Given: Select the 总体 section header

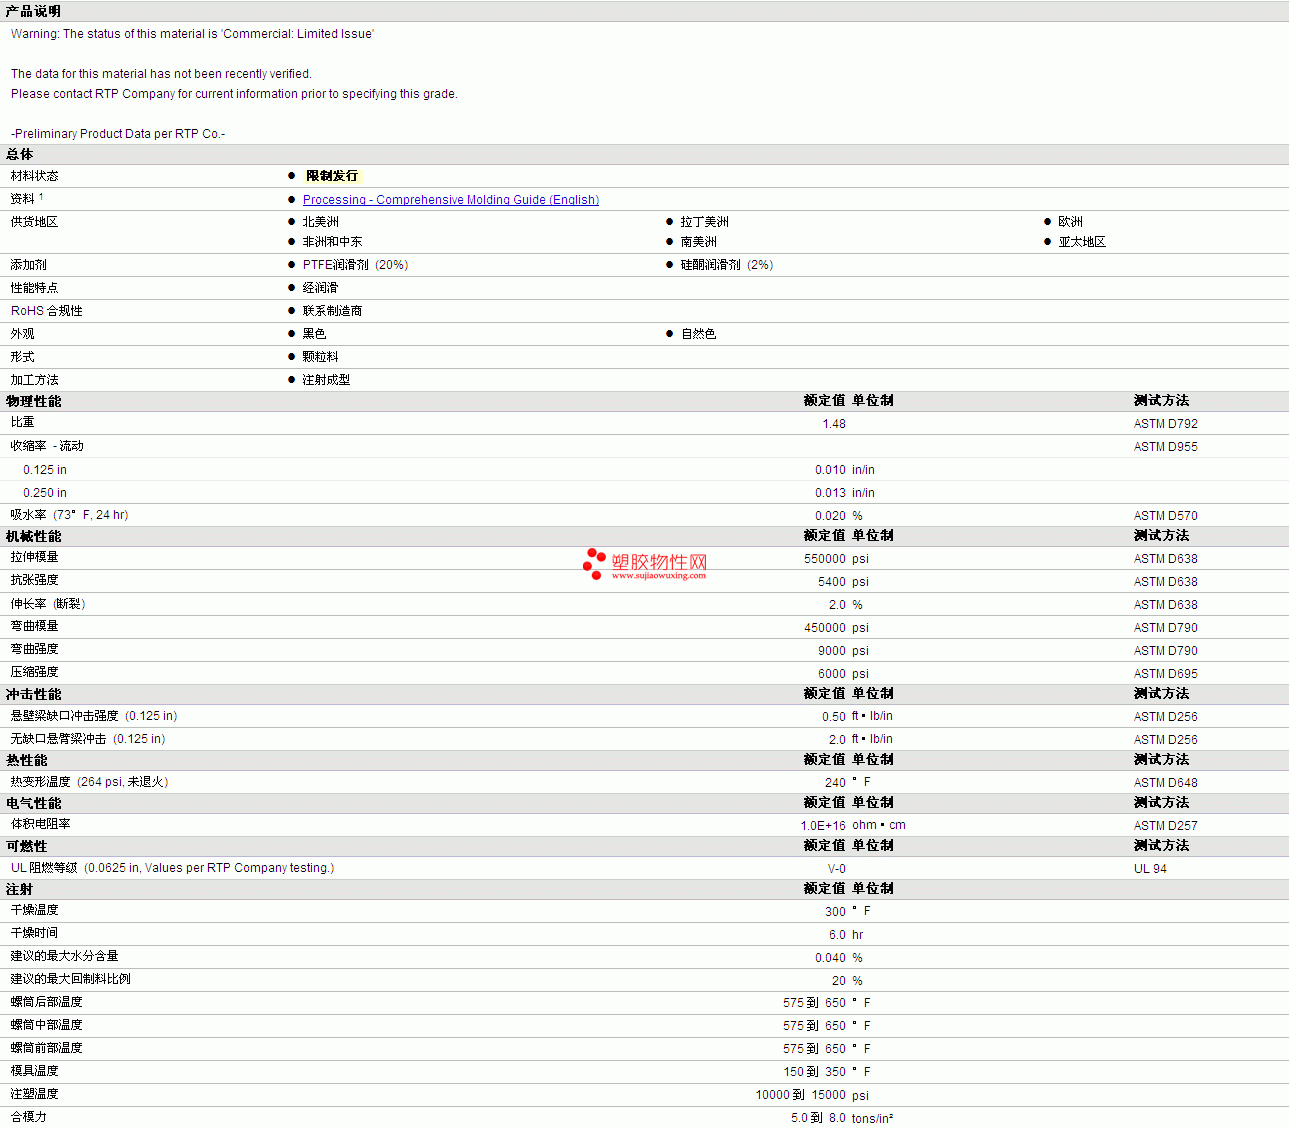Looking at the screenshot, I should (x=19, y=154).
